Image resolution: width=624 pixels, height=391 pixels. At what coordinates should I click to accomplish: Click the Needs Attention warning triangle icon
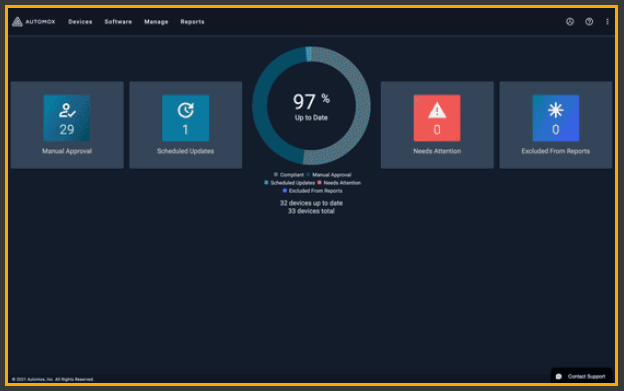click(437, 110)
